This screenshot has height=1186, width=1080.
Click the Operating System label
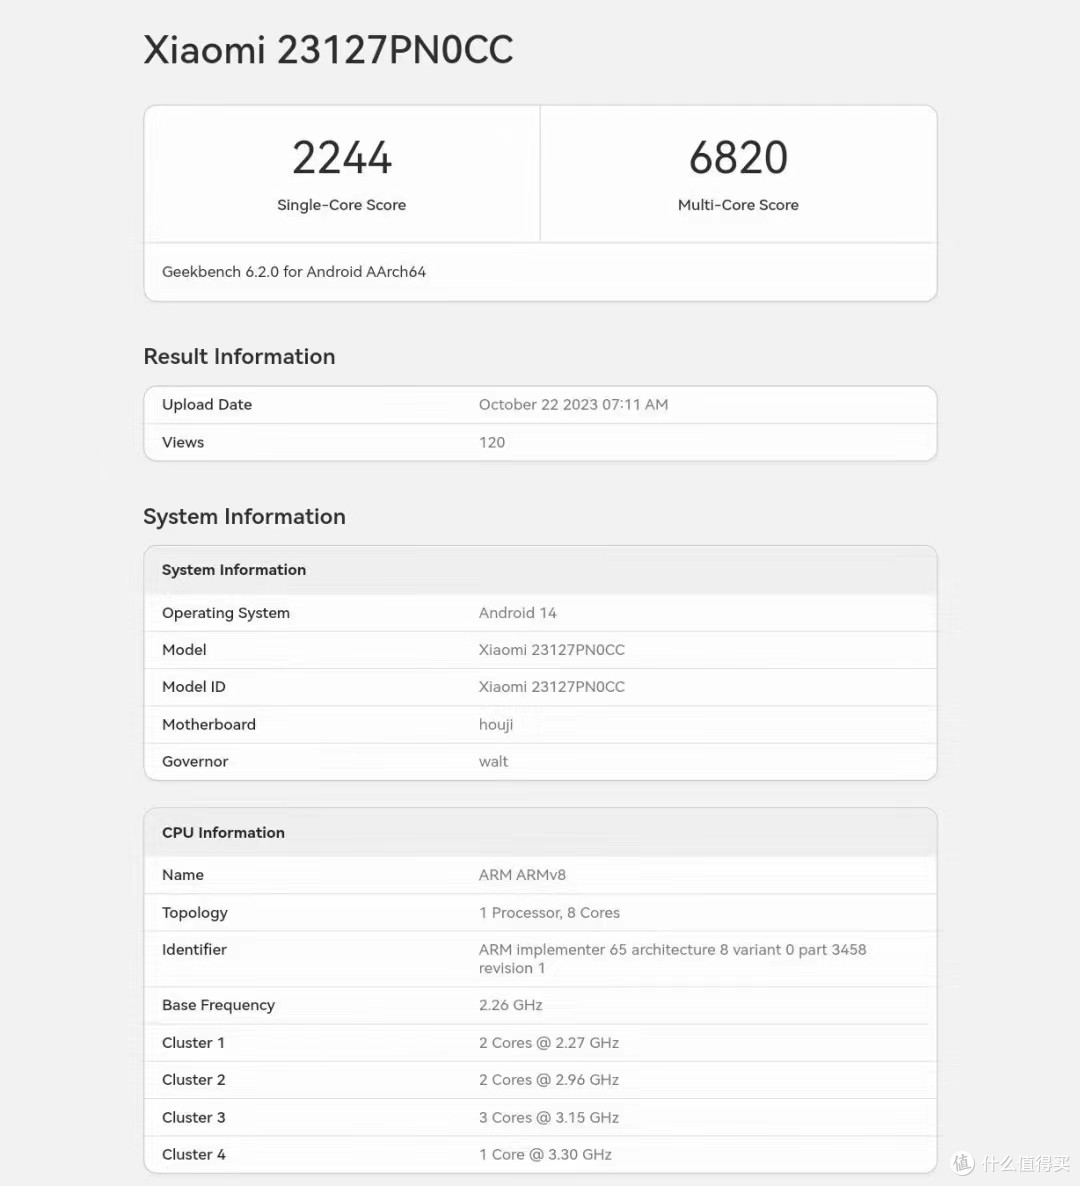click(x=225, y=613)
